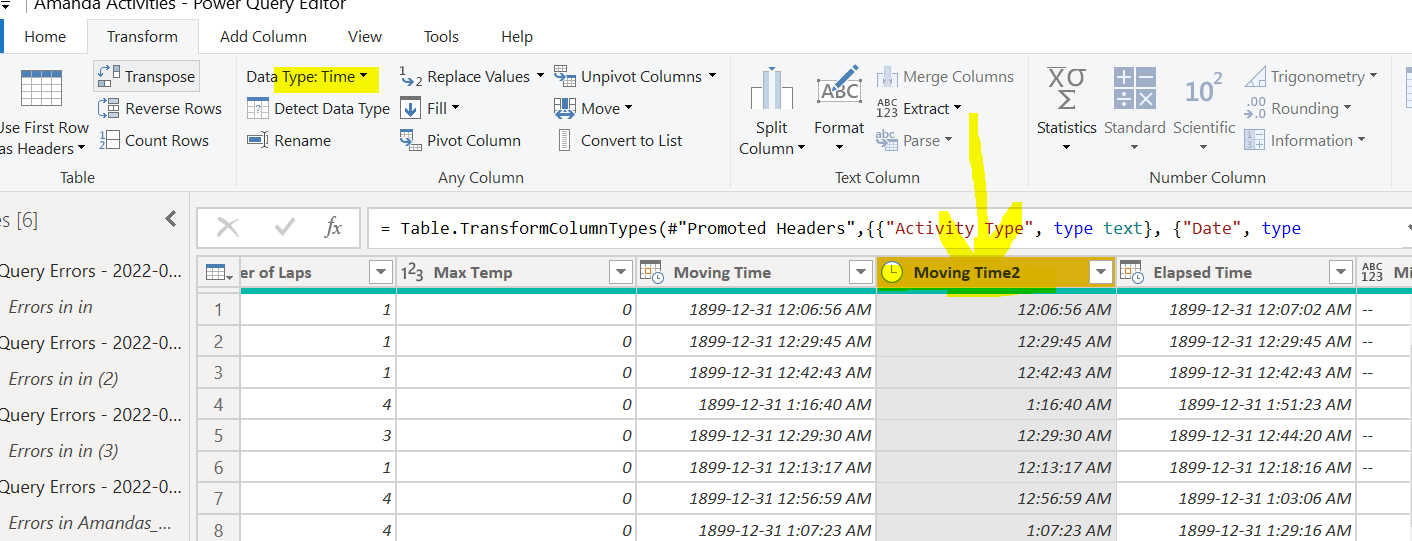The height and width of the screenshot is (541, 1412).
Task: Click the Scientific 10-squared icon
Action: (1203, 89)
